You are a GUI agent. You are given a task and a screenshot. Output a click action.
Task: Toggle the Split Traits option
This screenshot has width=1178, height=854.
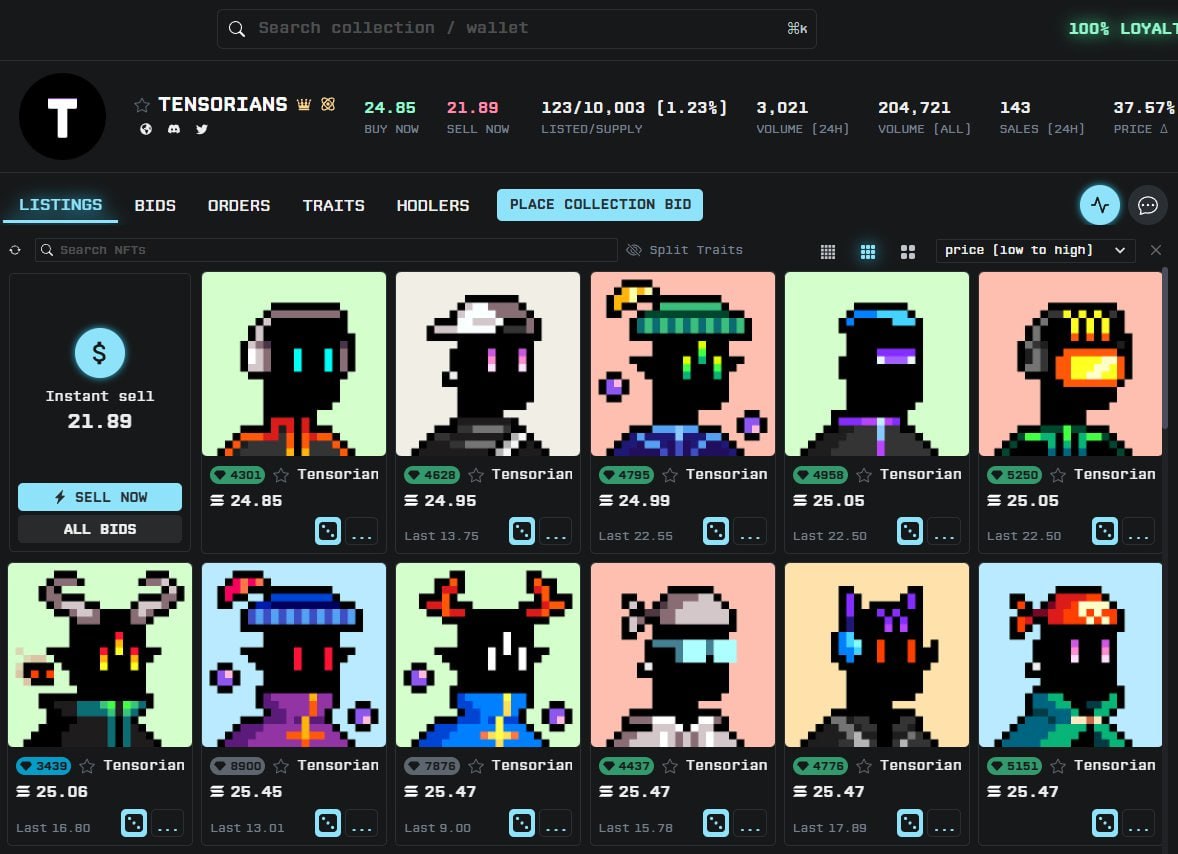[x=684, y=250]
